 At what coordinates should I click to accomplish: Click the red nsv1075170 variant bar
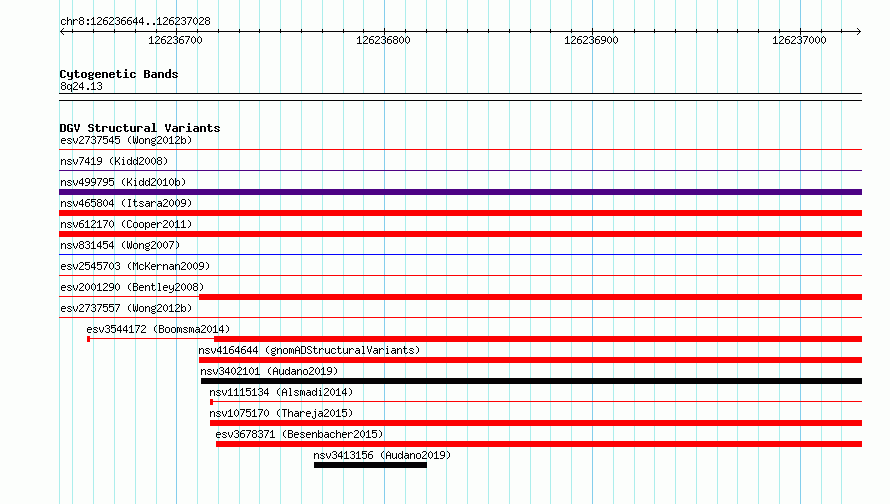(536, 423)
